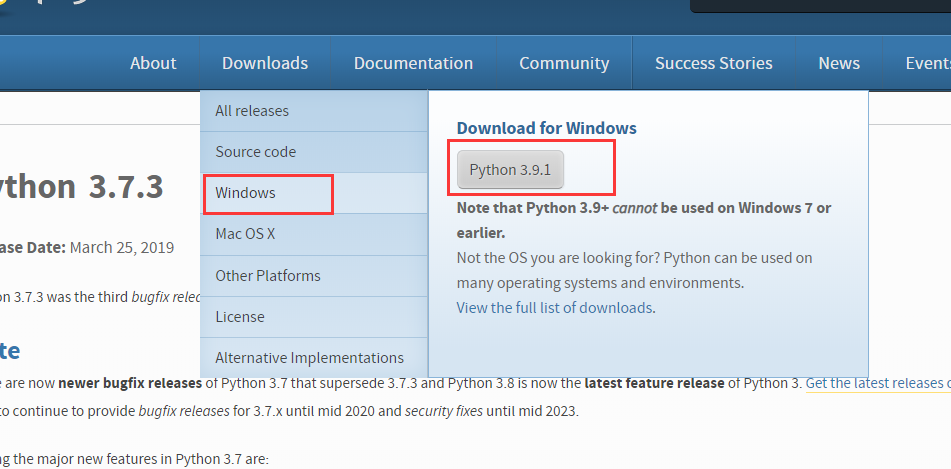Go to Success Stories in navigation
The height and width of the screenshot is (469, 951).
(714, 63)
